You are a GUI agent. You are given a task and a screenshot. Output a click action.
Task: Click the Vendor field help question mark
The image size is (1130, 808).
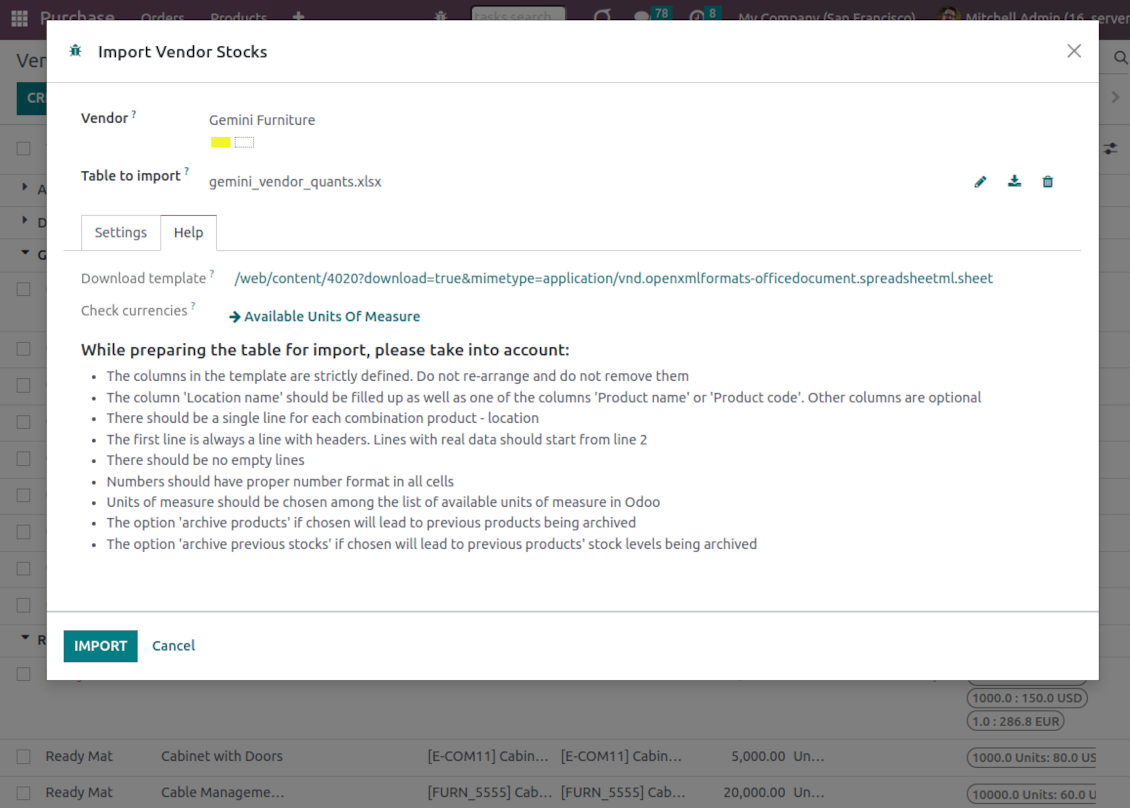[x=134, y=114]
